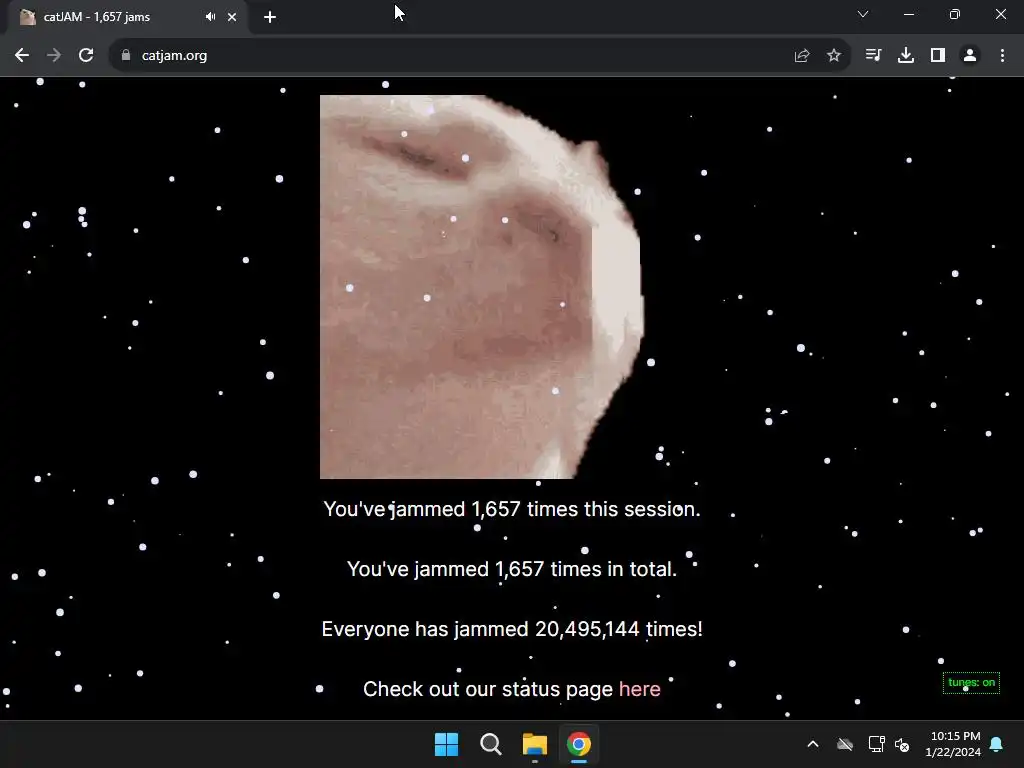Open the Windows Start menu

(447, 744)
